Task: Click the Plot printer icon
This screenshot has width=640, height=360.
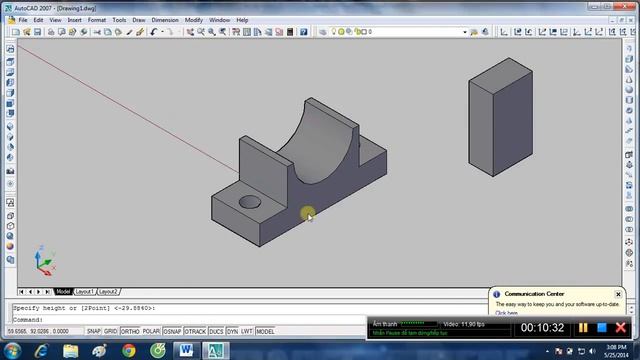Action: point(51,32)
